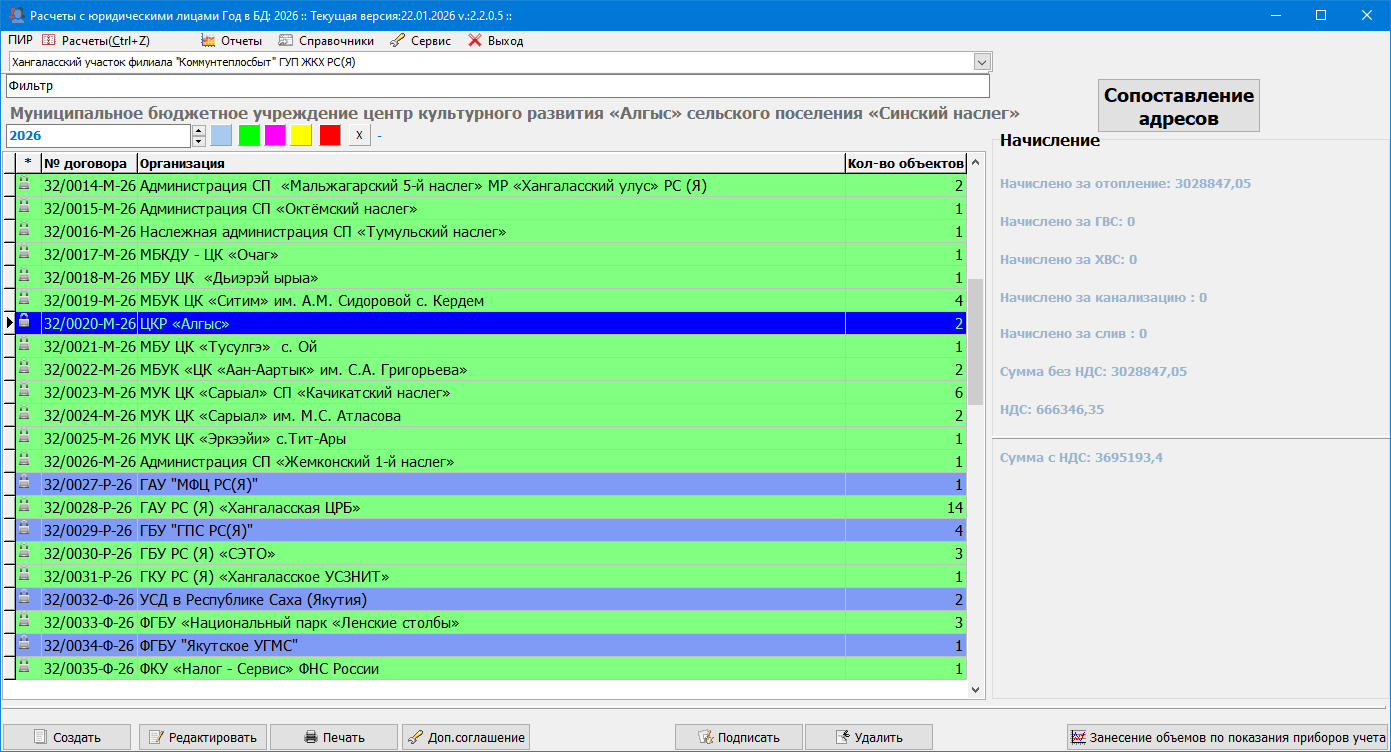Click the X button to clear the color filter
Image resolution: width=1391 pixels, height=752 pixels.
point(360,136)
